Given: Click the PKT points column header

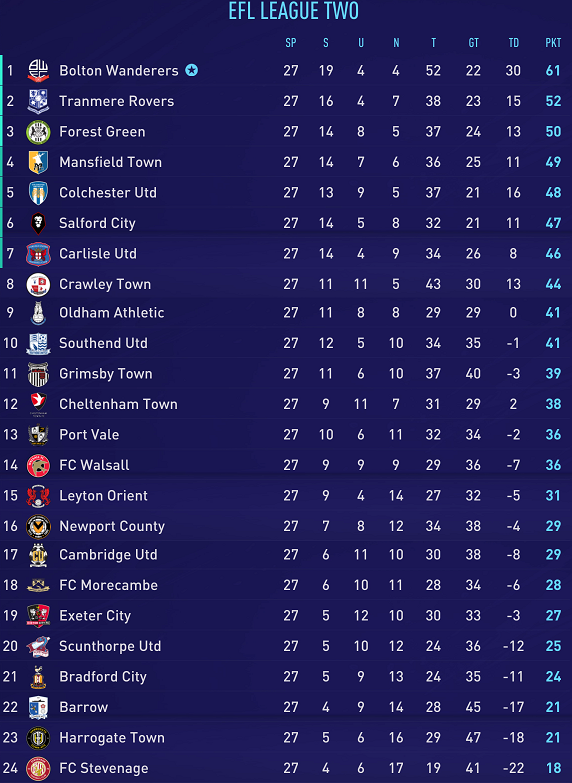Looking at the screenshot, I should [x=553, y=43].
